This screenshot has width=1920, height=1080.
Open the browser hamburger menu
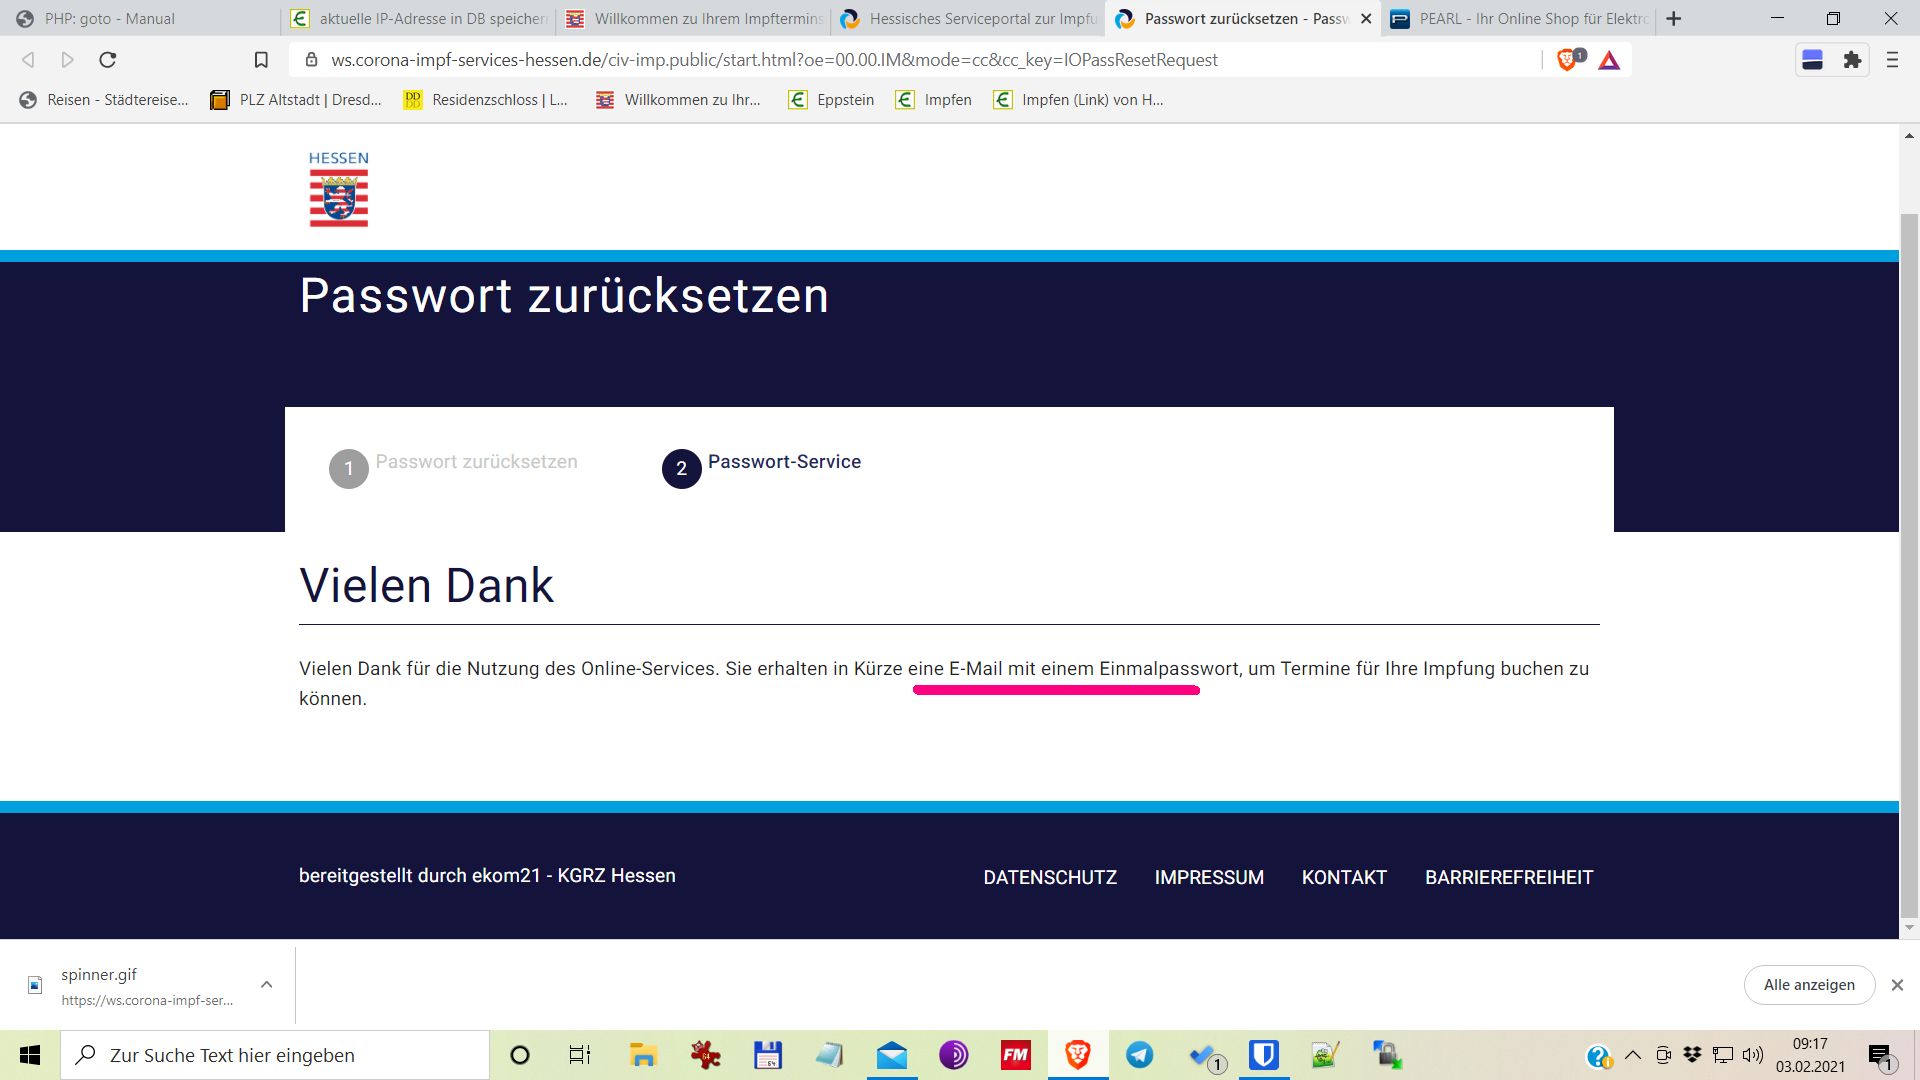tap(1892, 60)
